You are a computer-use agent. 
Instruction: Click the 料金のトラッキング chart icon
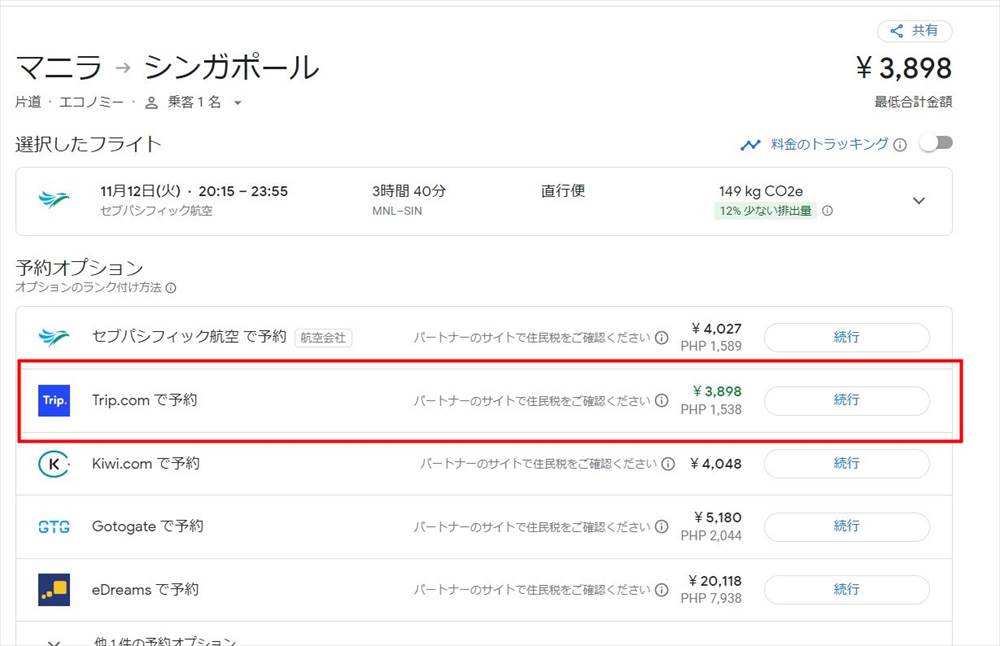pos(750,145)
